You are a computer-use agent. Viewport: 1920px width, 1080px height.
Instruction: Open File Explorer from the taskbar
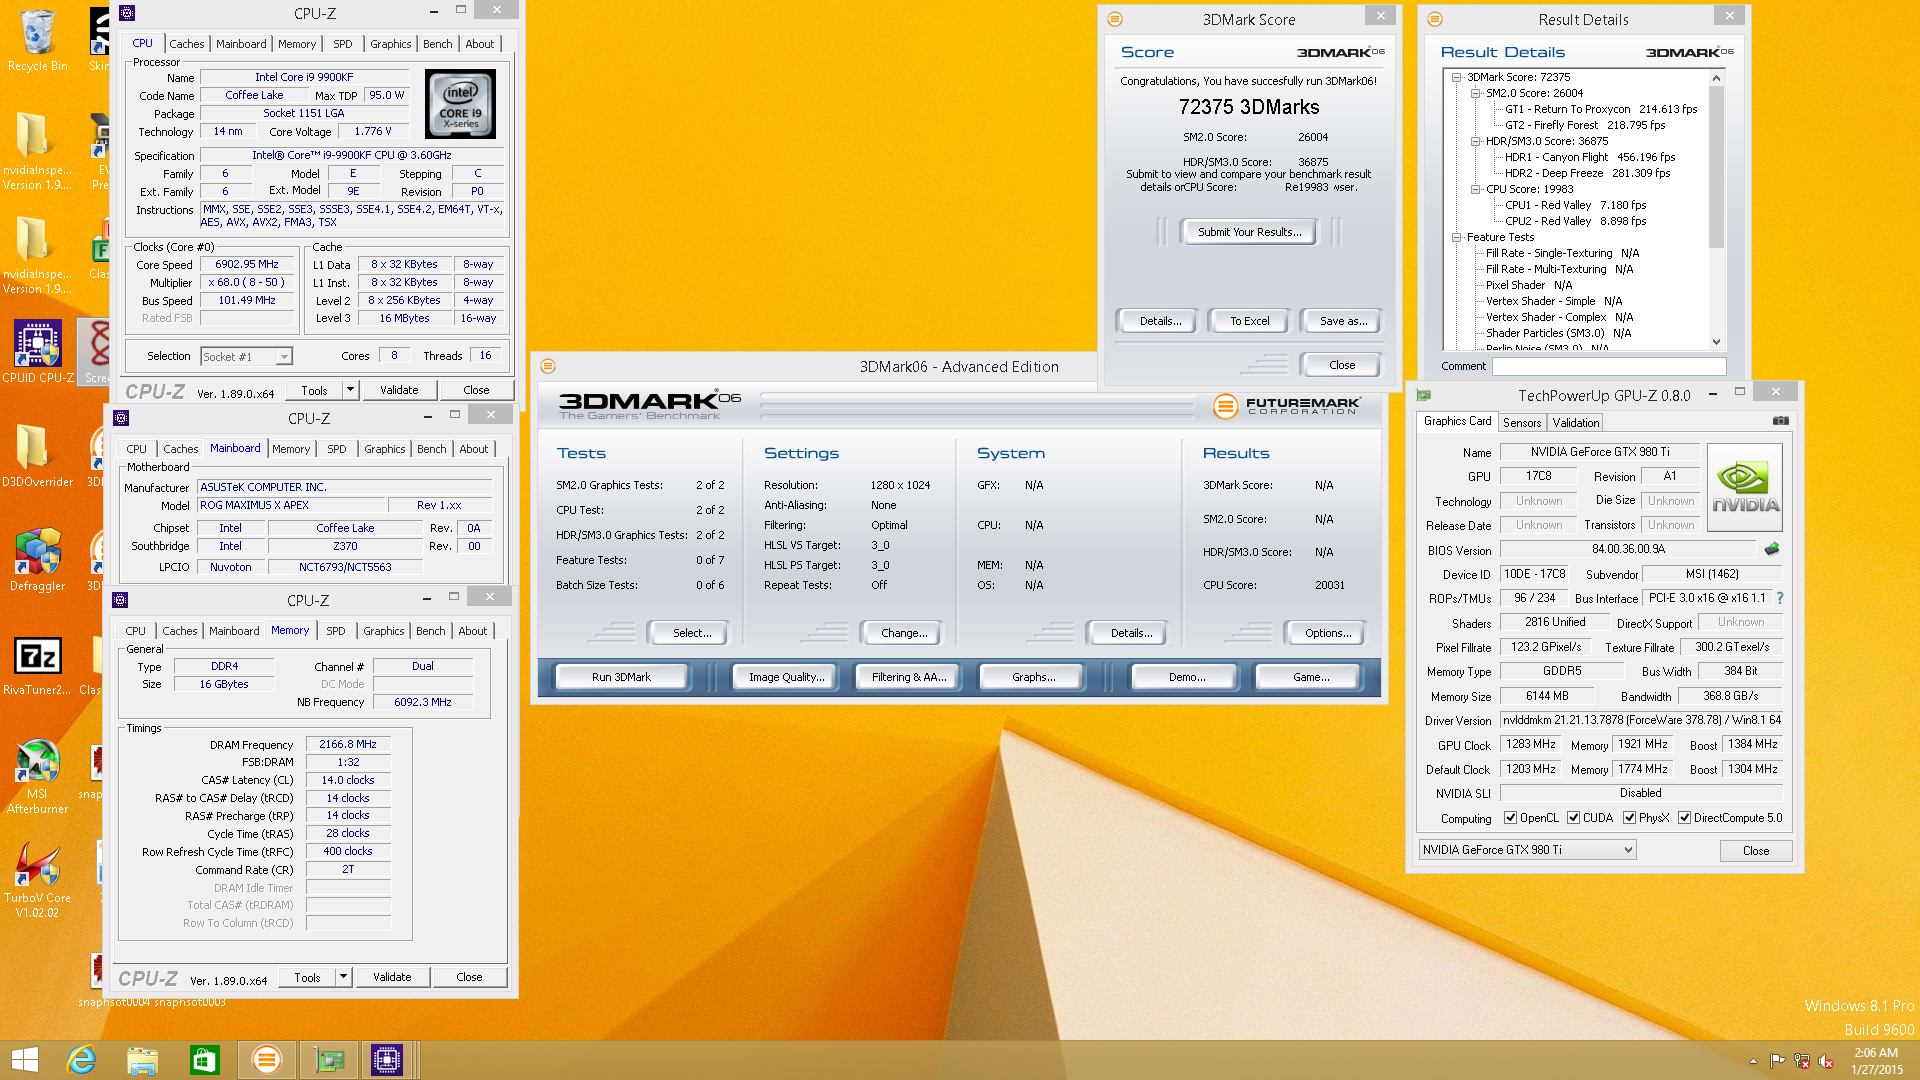(143, 1060)
